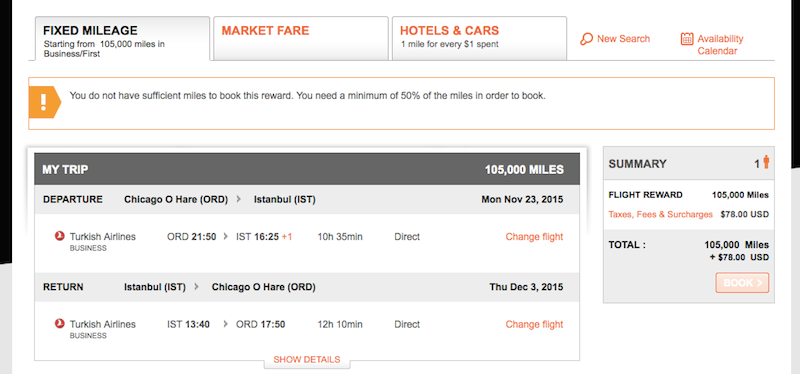Screen dimensions: 800x374
Task: Change flight for the return leg
Action: click(x=534, y=325)
